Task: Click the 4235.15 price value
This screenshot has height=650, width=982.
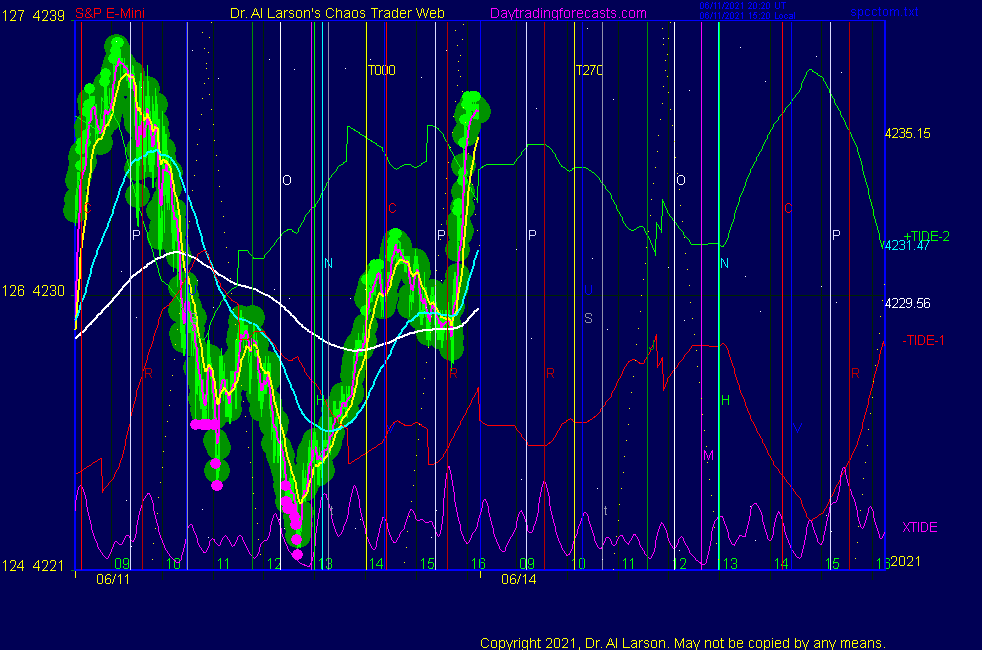Action: 907,133
